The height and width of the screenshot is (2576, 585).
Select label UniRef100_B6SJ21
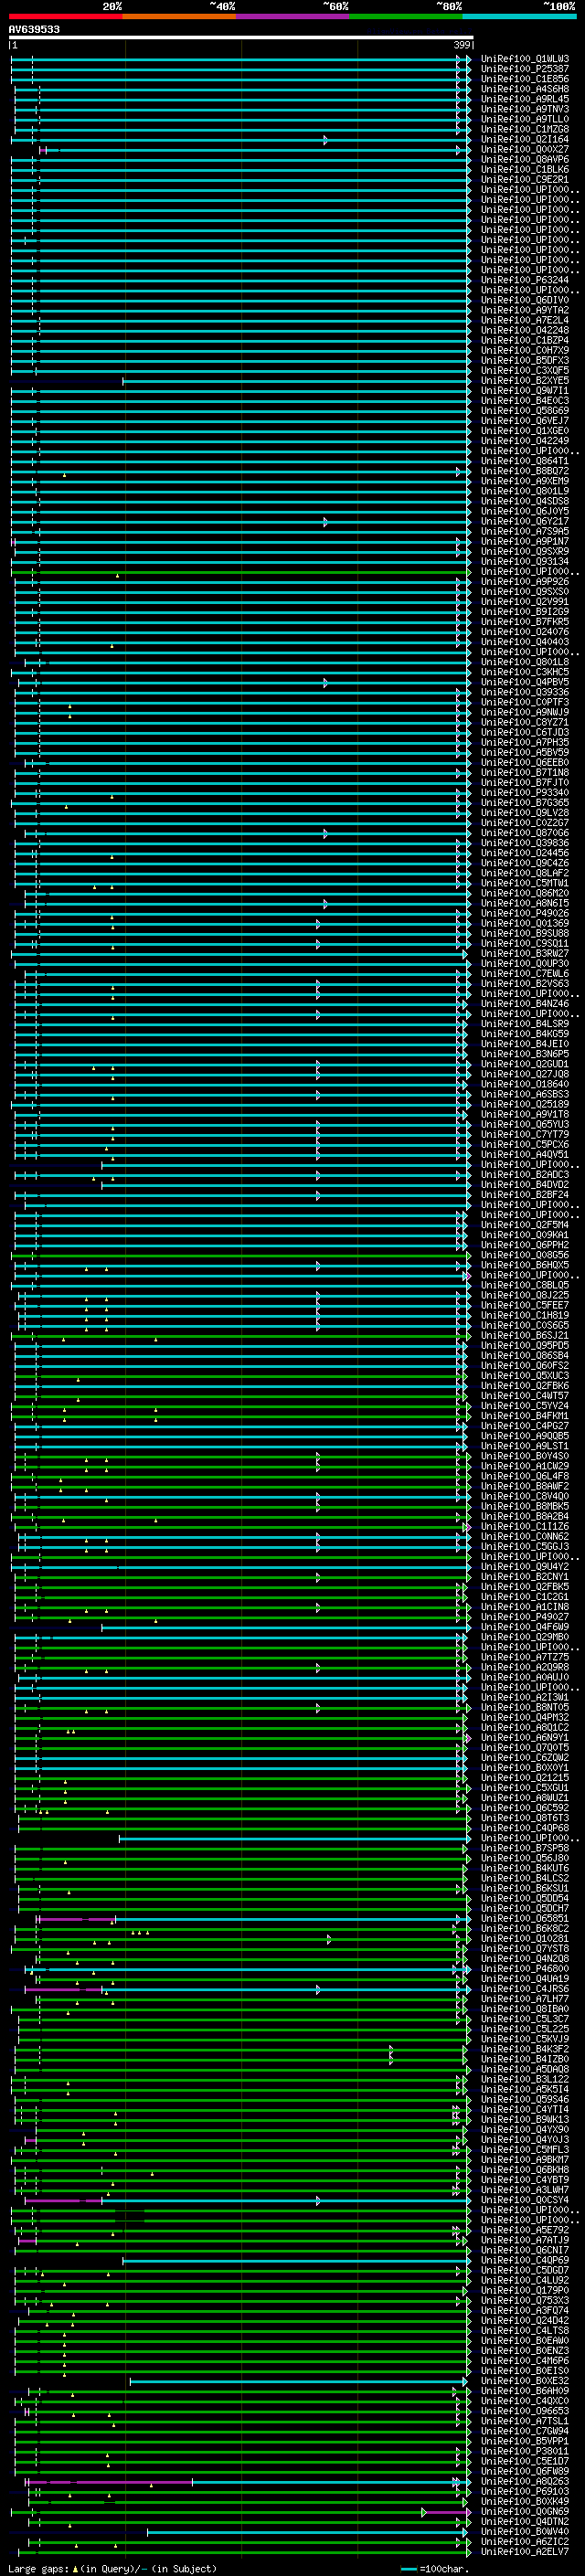coord(525,1335)
